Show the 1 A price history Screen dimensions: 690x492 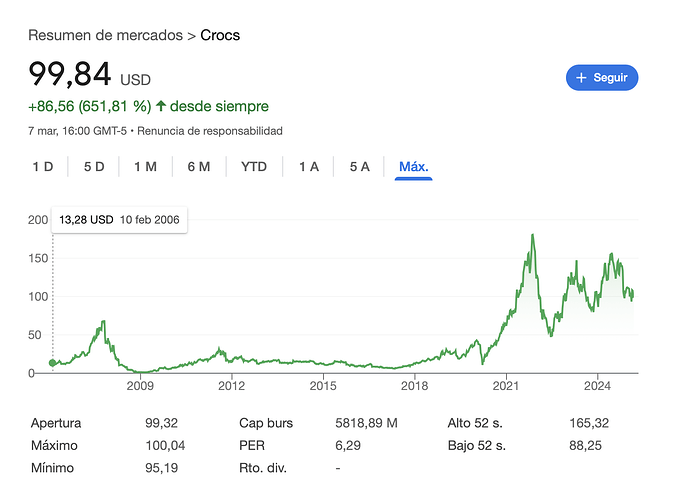309,167
